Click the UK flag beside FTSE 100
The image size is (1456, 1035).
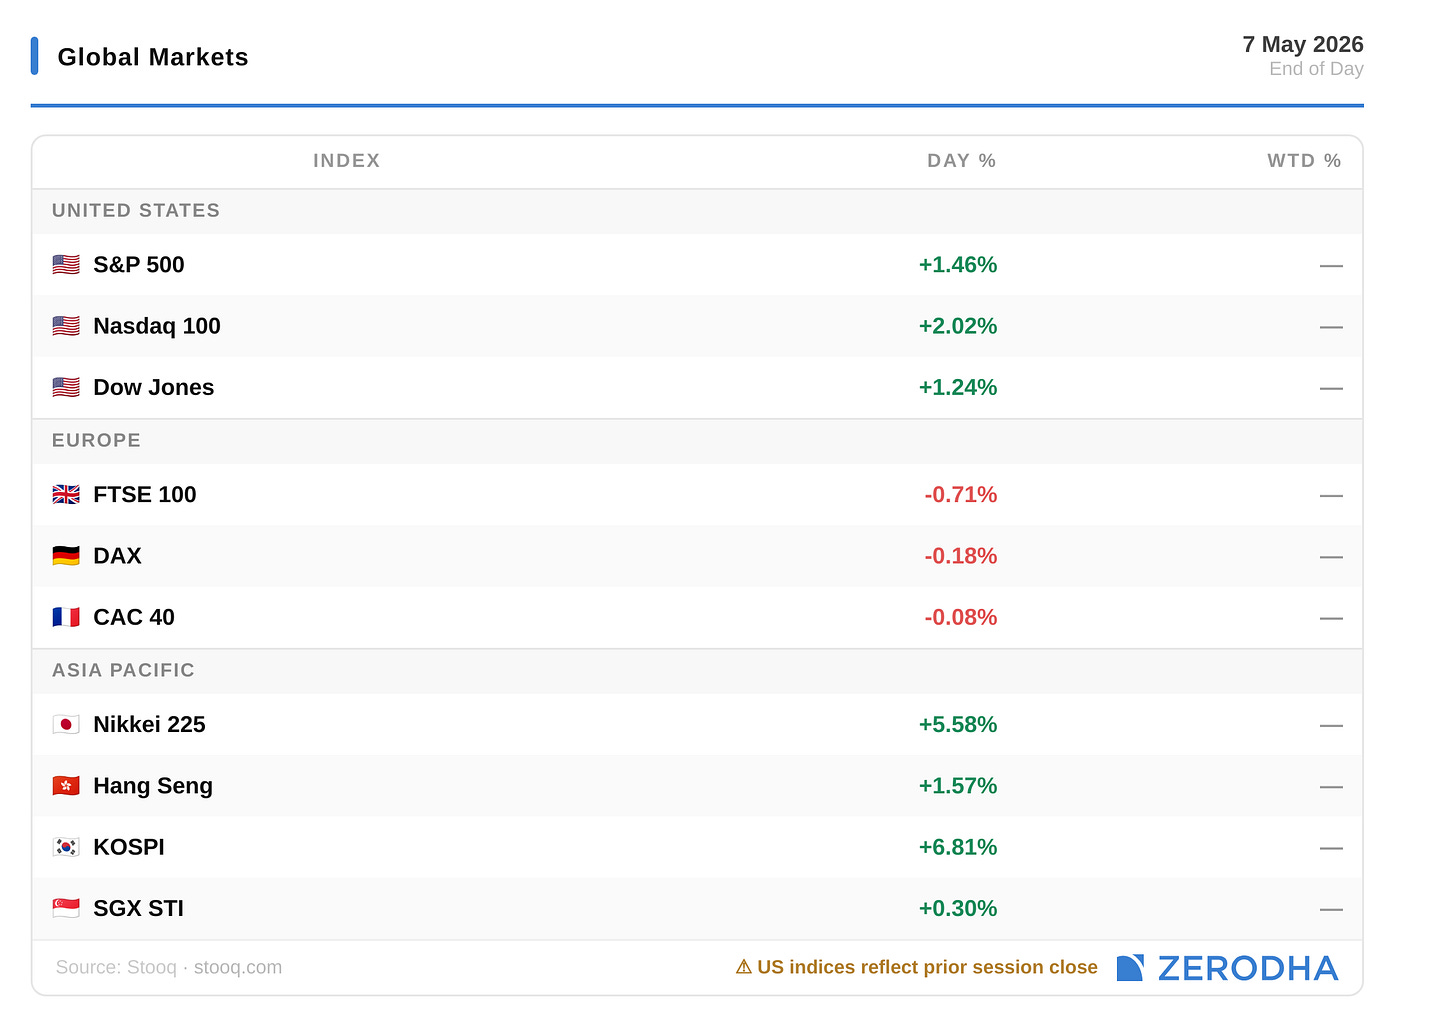(66, 495)
